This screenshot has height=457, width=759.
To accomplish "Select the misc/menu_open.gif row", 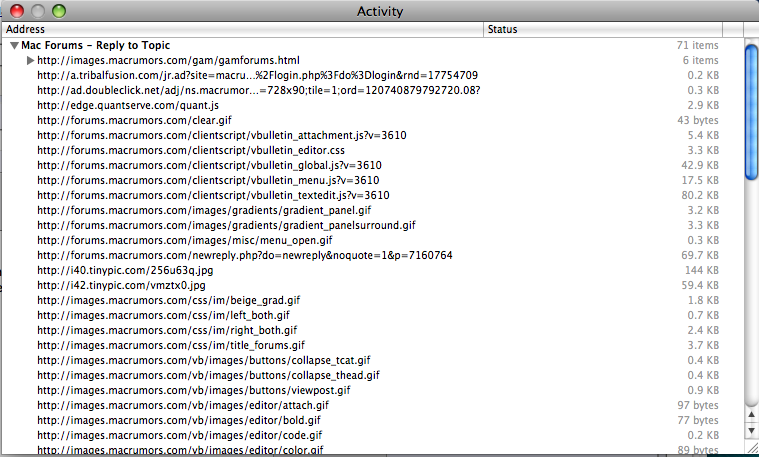I will point(373,241).
